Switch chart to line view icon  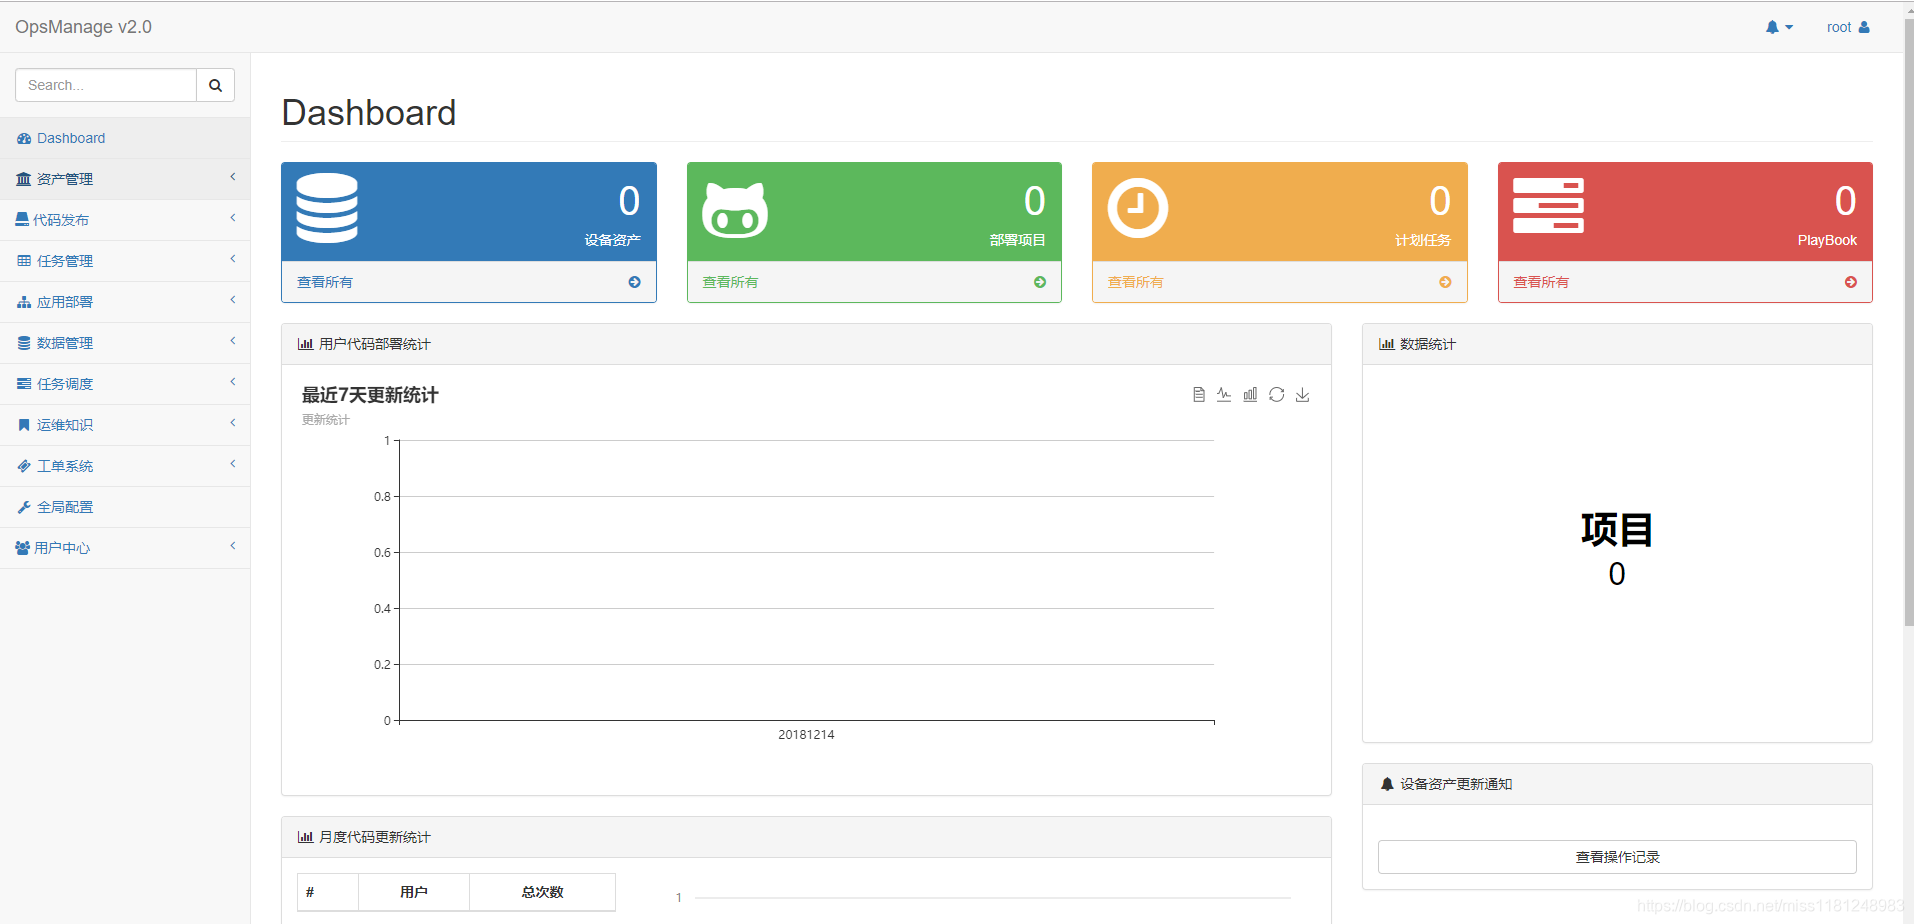[x=1224, y=395]
